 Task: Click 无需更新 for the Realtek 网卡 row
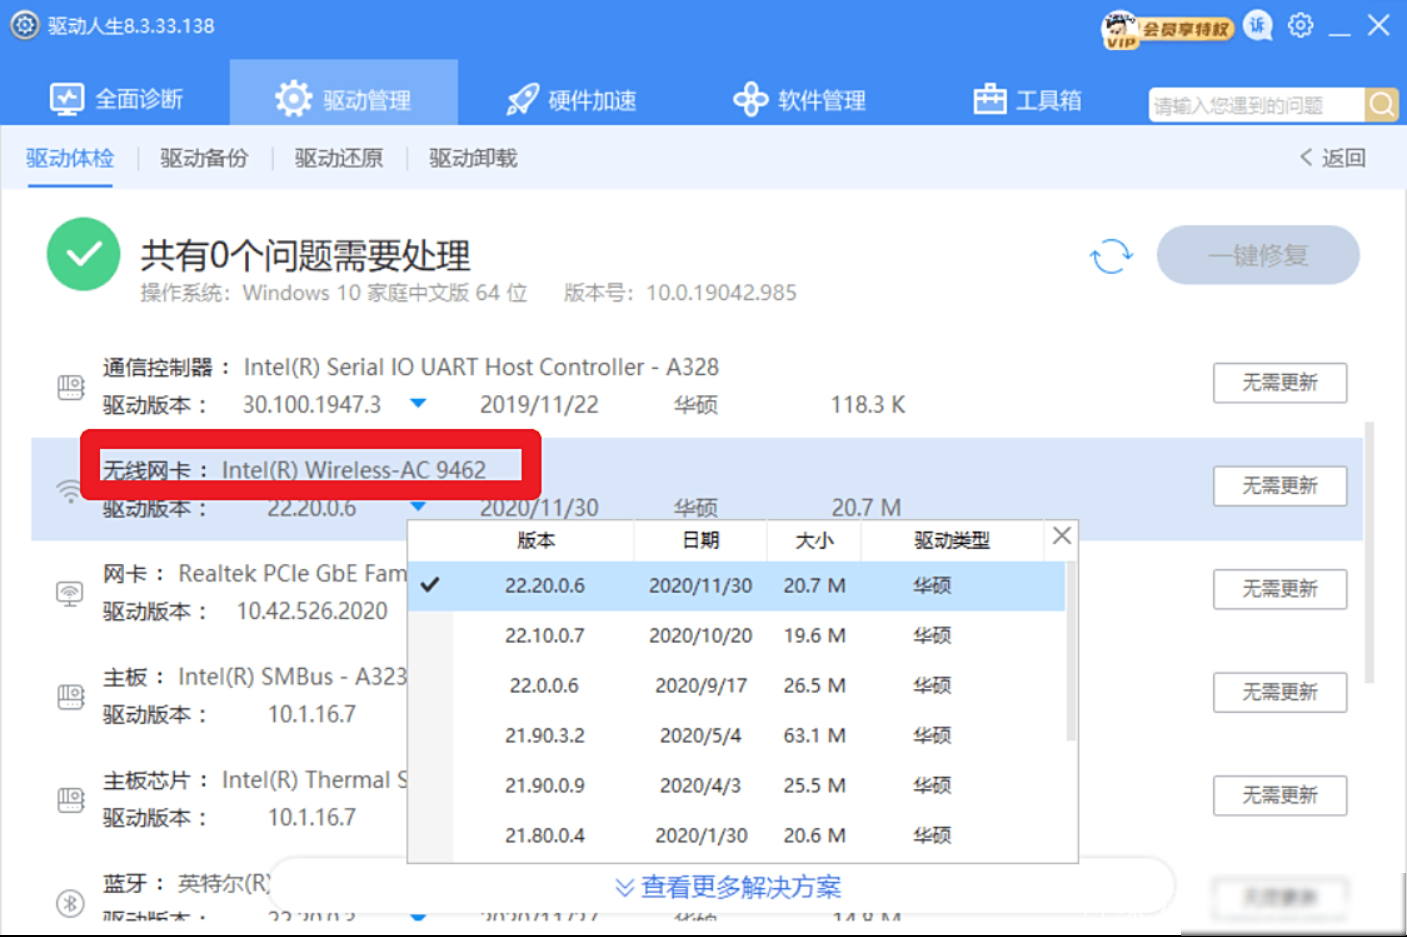[x=1280, y=589]
